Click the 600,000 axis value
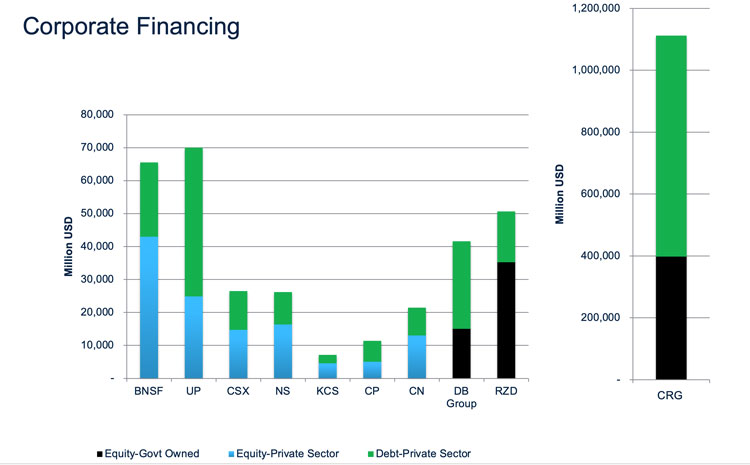The height and width of the screenshot is (465, 750). pyautogui.click(x=600, y=194)
